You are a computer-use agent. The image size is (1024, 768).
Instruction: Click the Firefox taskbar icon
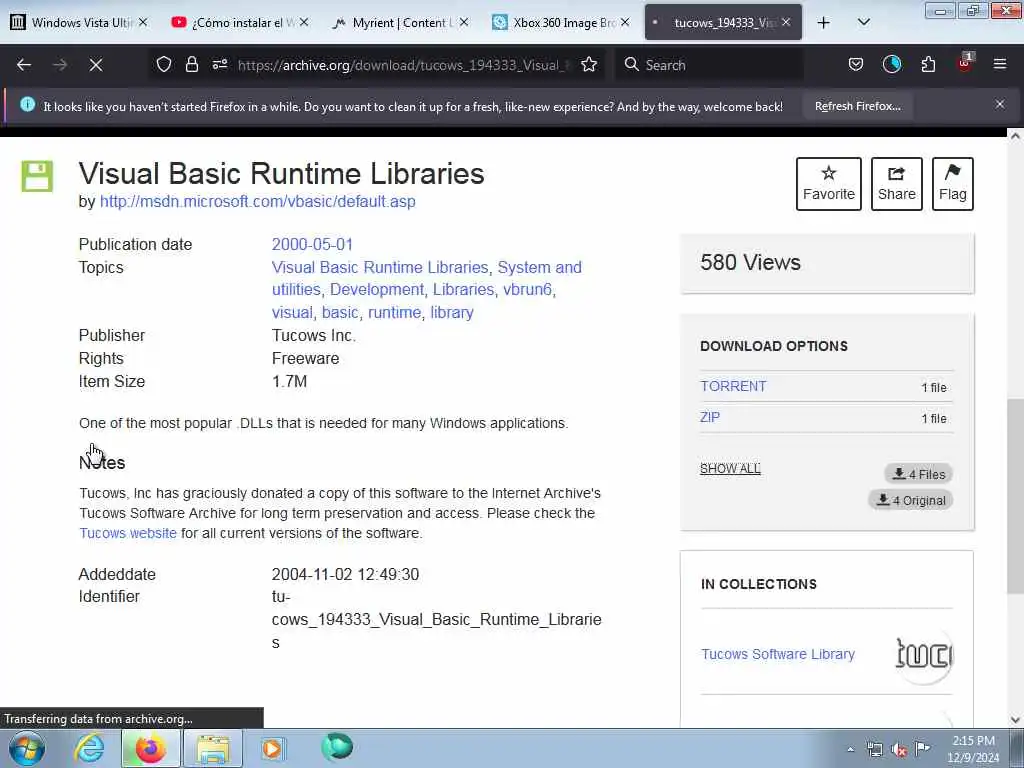150,748
